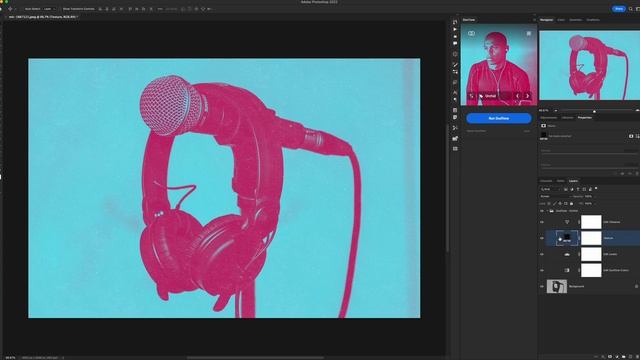This screenshot has width=640, height=360.
Task: Click the Masks icon in Properties panel
Action: pos(543,126)
